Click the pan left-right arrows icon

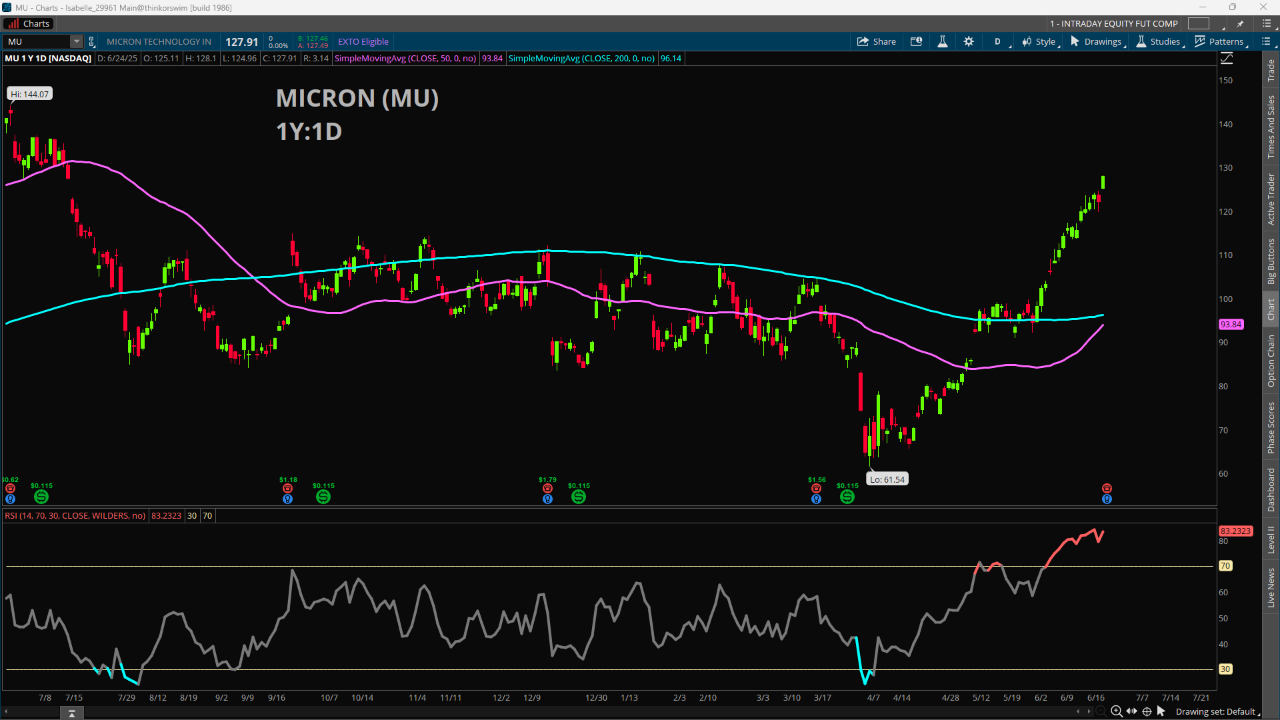(1131, 711)
